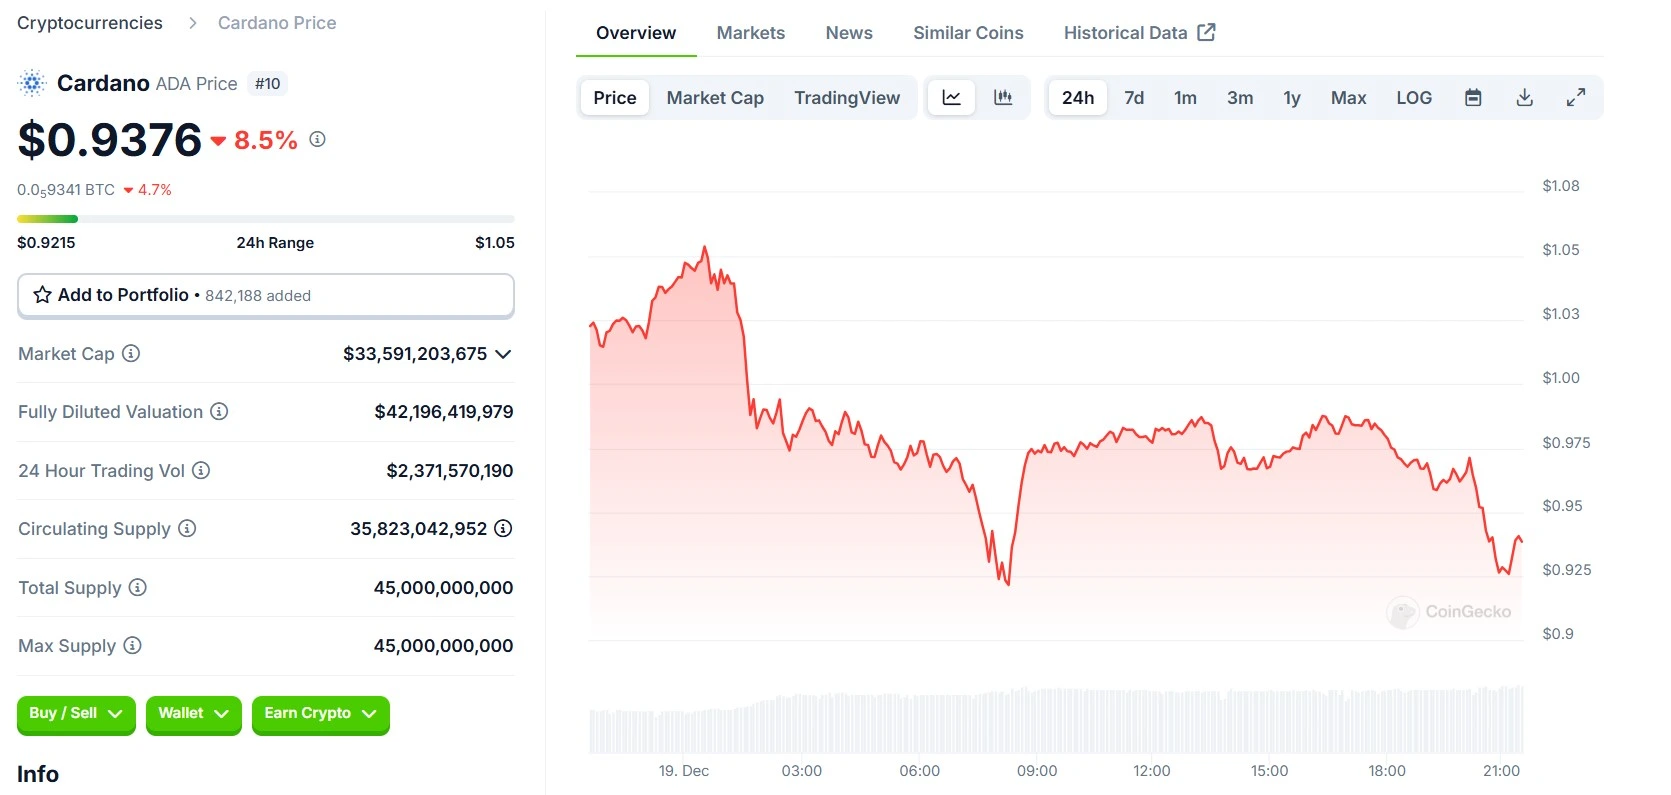Click info icon beside Circulating Supply value
The width and height of the screenshot is (1671, 795).
503,528
